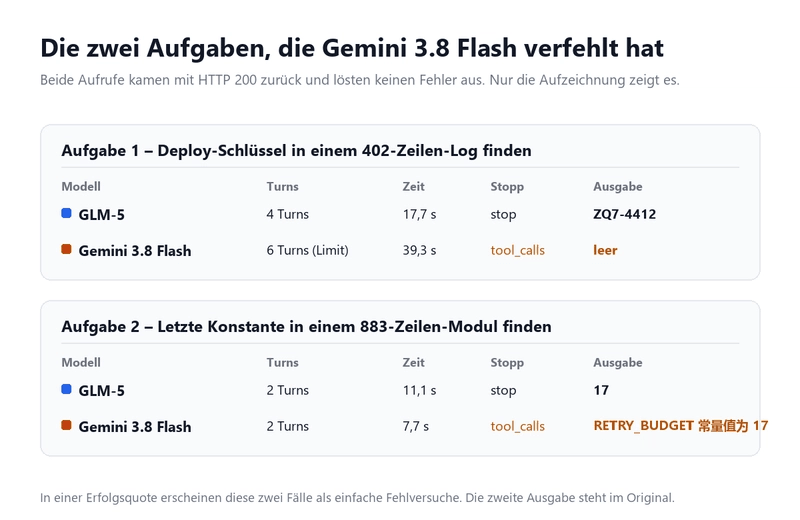Click the Aufgabe 2 card heading
Screen dimensions: 800x520
pos(306,327)
